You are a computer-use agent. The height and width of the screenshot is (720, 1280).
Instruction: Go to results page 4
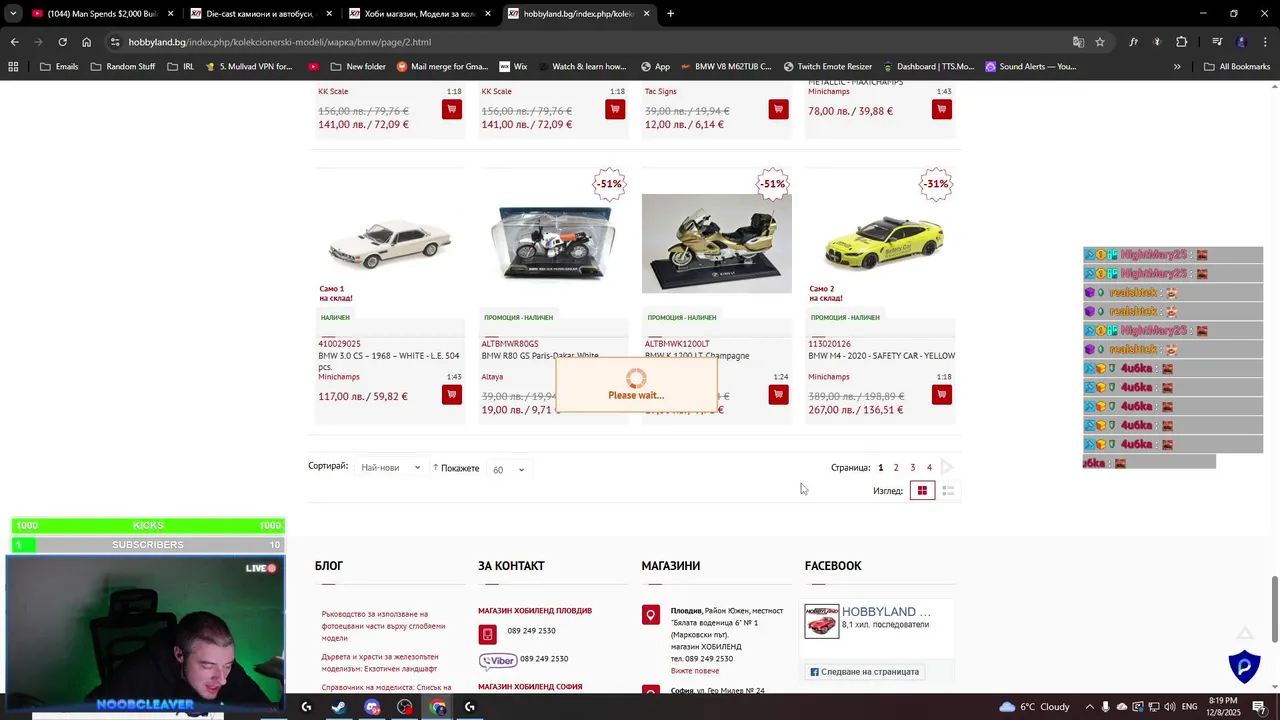point(929,468)
